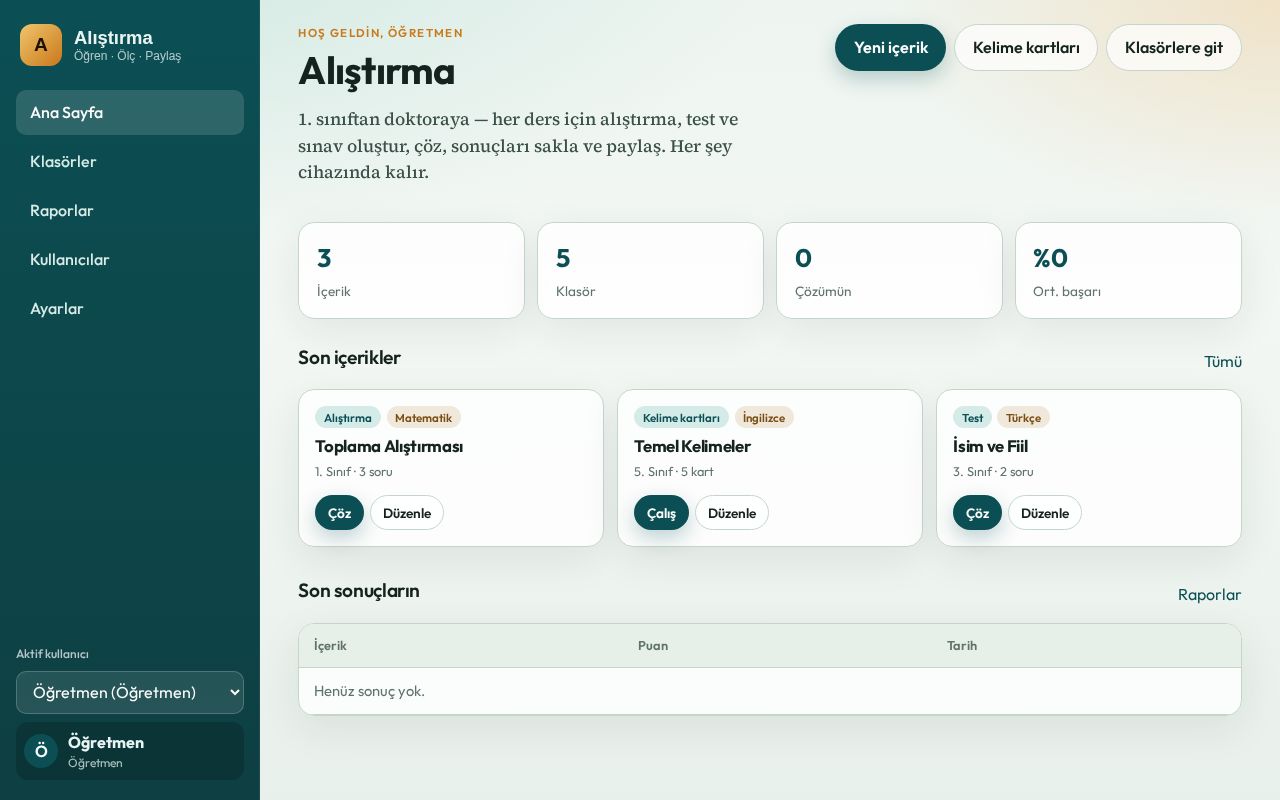1280x800 pixels.
Task: Go to Klasörler in the sidebar
Action: coord(130,161)
